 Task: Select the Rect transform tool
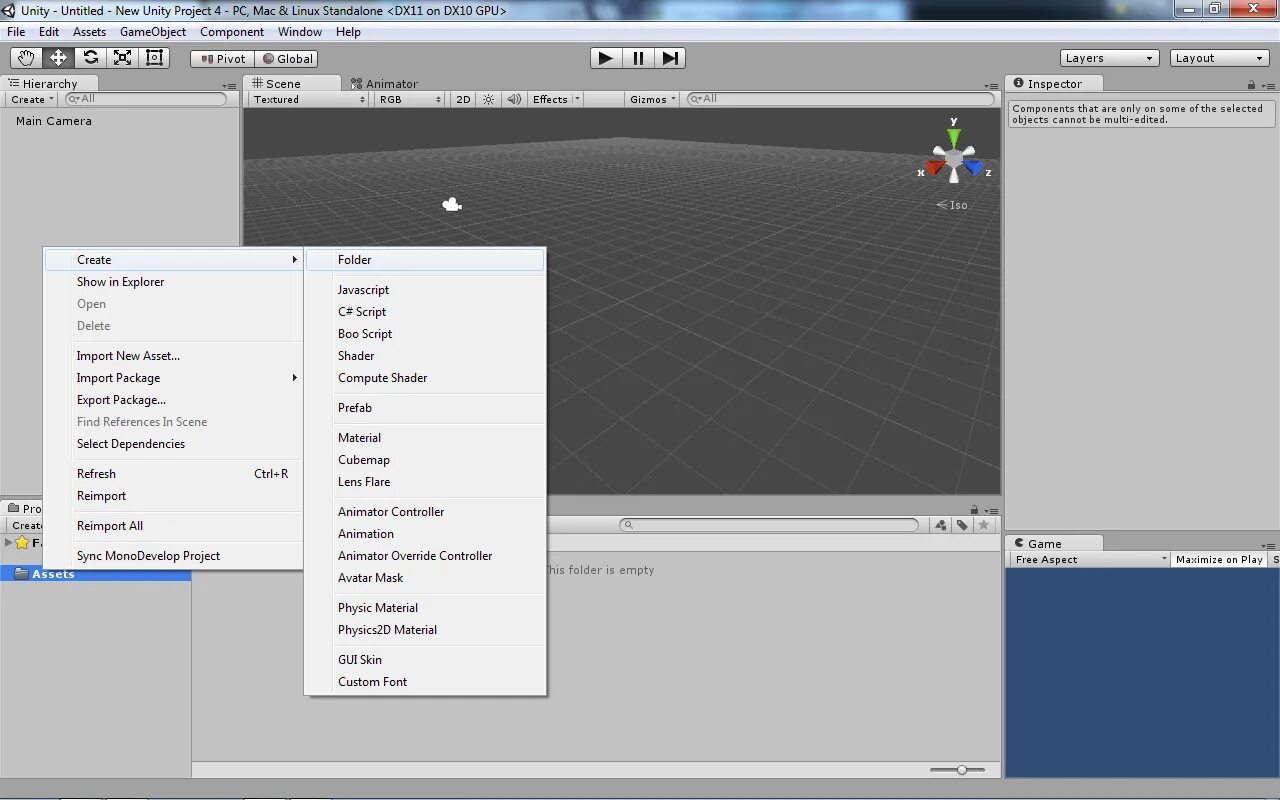point(154,58)
